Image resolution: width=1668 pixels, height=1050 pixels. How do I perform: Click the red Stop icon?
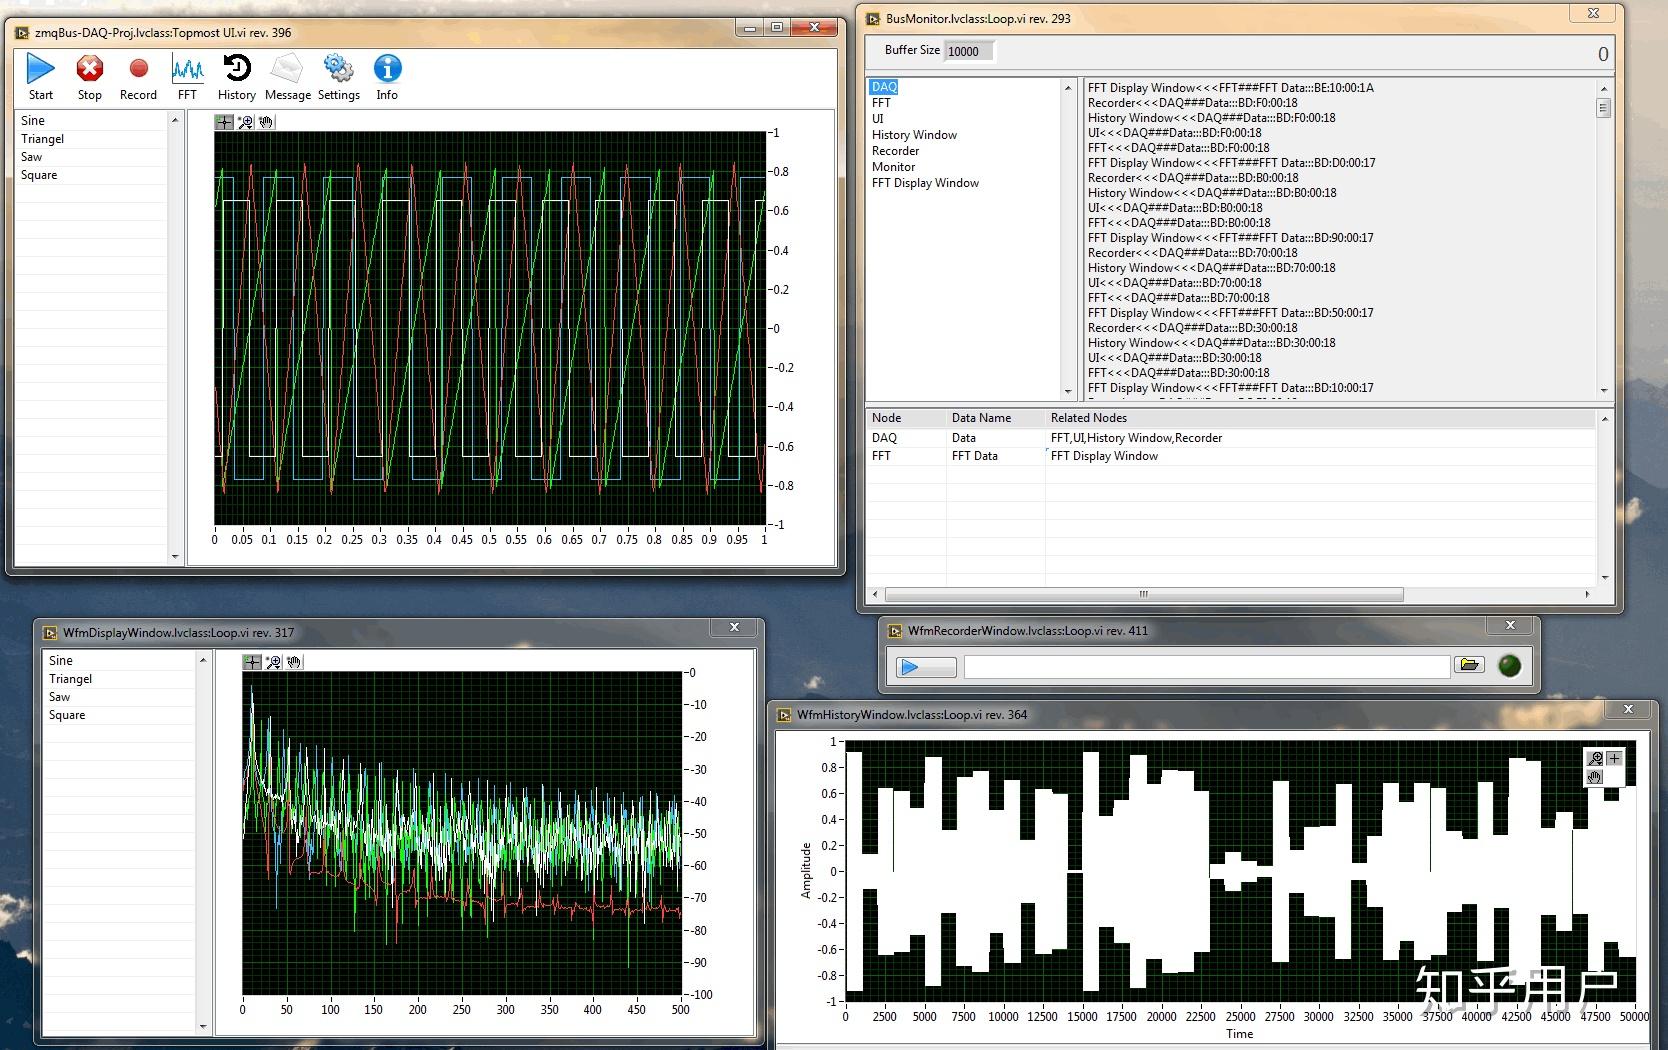(90, 70)
